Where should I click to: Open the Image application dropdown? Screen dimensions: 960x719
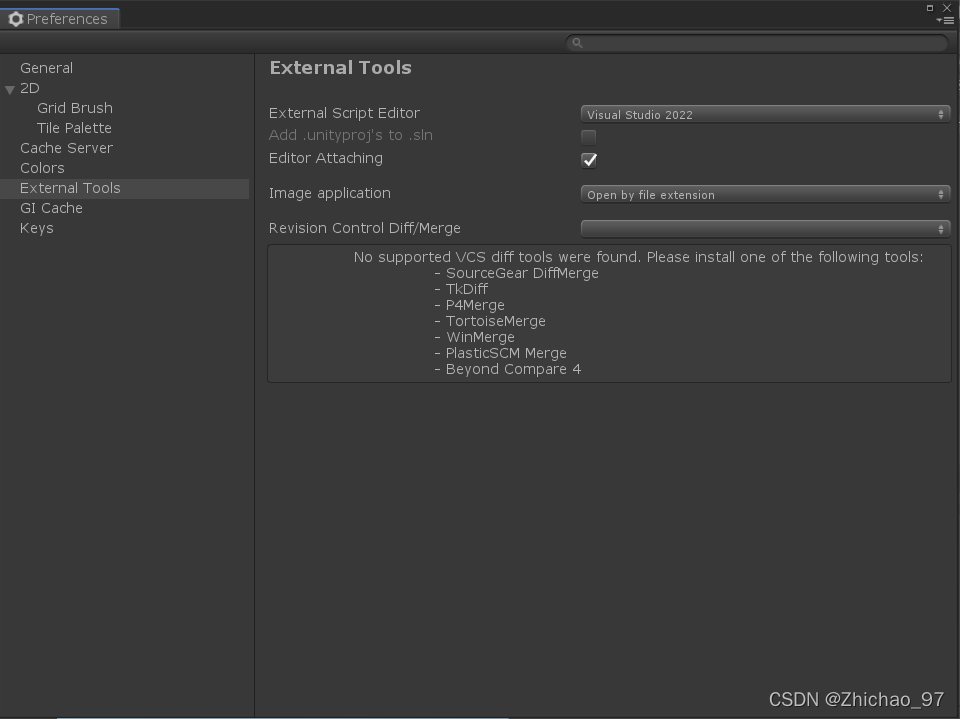(x=764, y=194)
